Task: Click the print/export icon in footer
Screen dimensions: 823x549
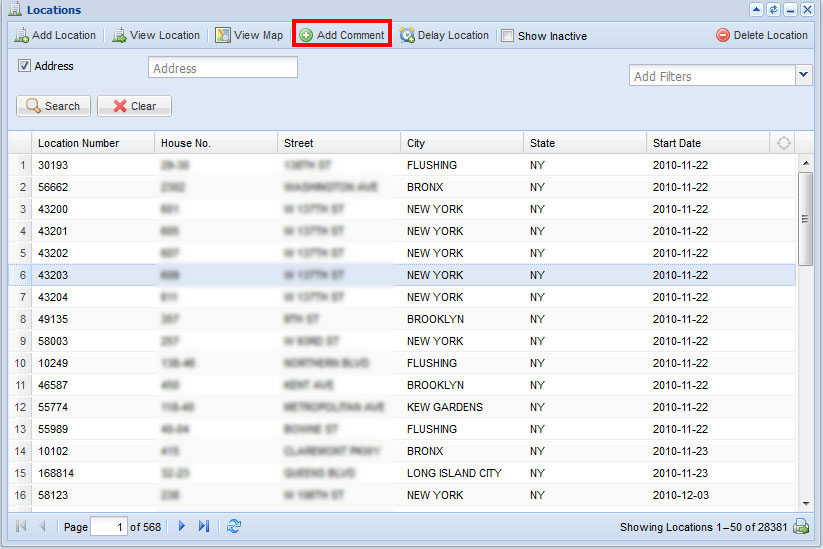Action: (801, 526)
